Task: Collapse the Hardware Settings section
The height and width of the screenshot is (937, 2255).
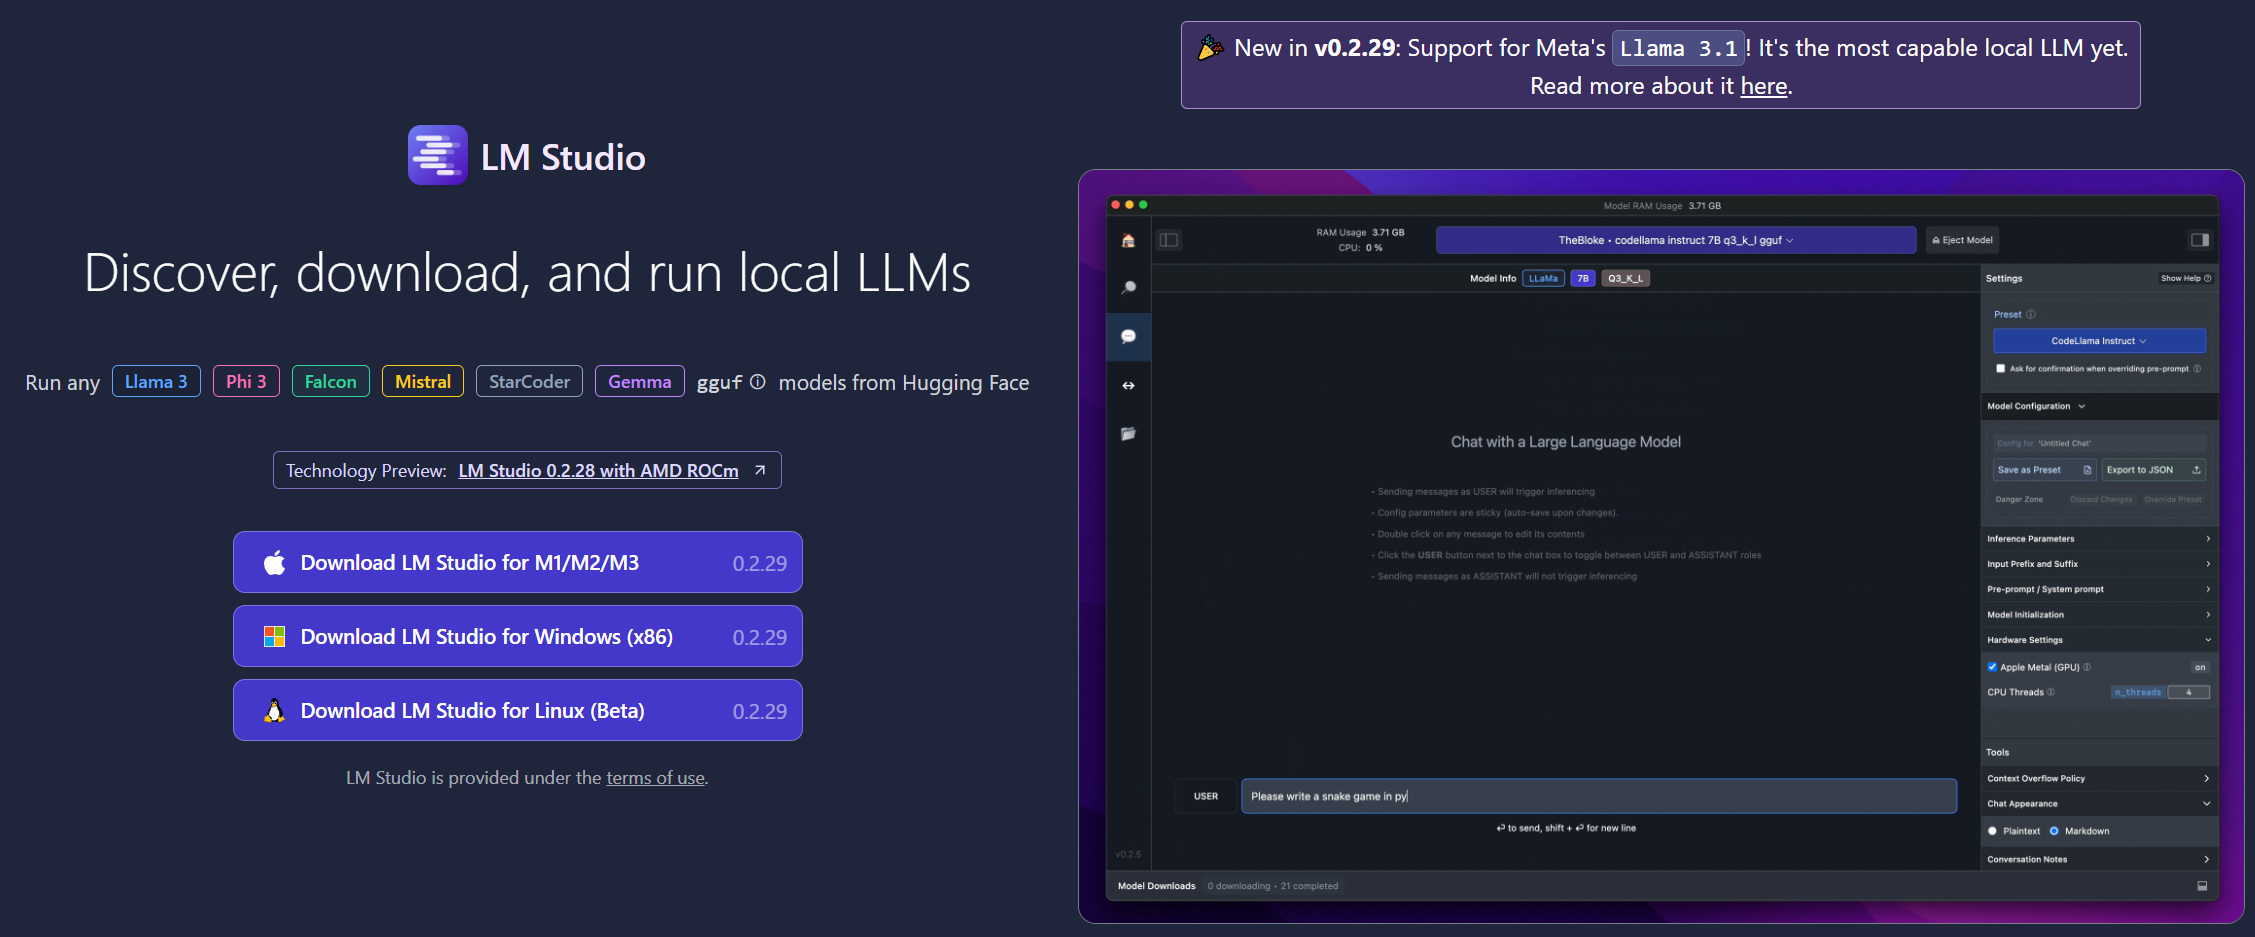Action: pyautogui.click(x=2099, y=640)
